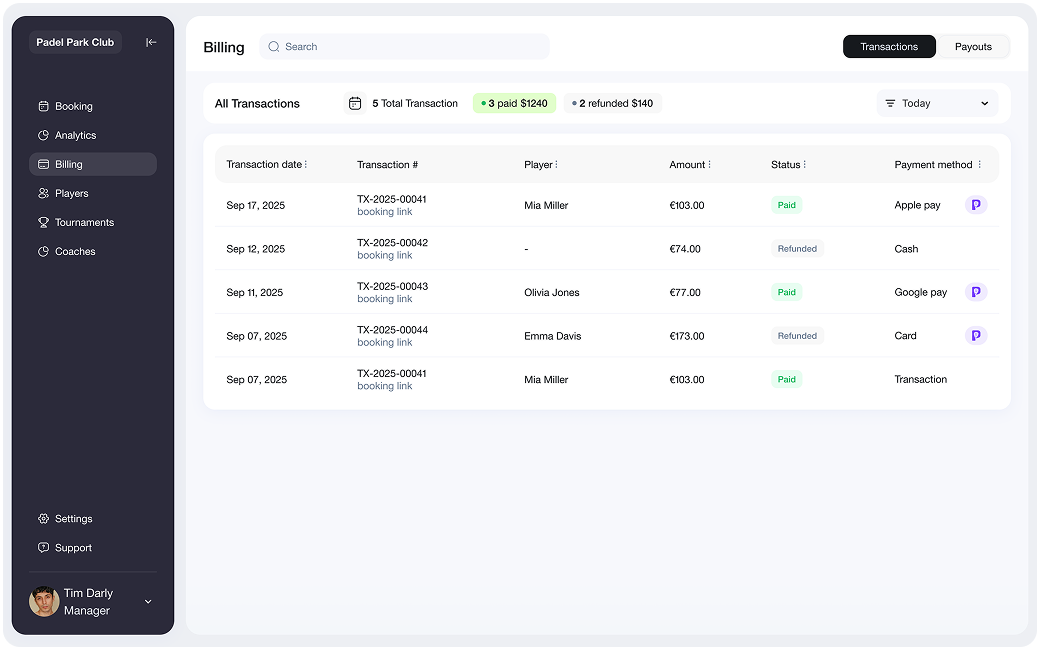Open the Tournaments trophy menu item

click(x=84, y=222)
